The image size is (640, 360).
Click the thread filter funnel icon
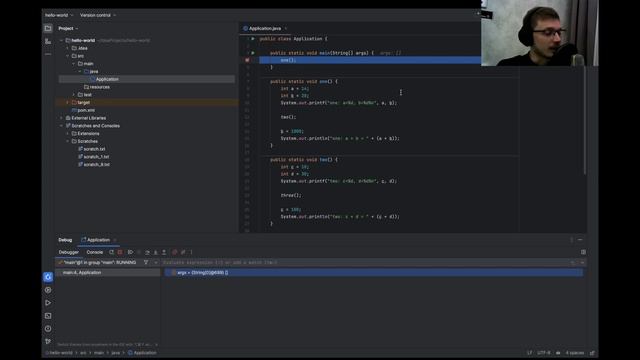coord(146,262)
